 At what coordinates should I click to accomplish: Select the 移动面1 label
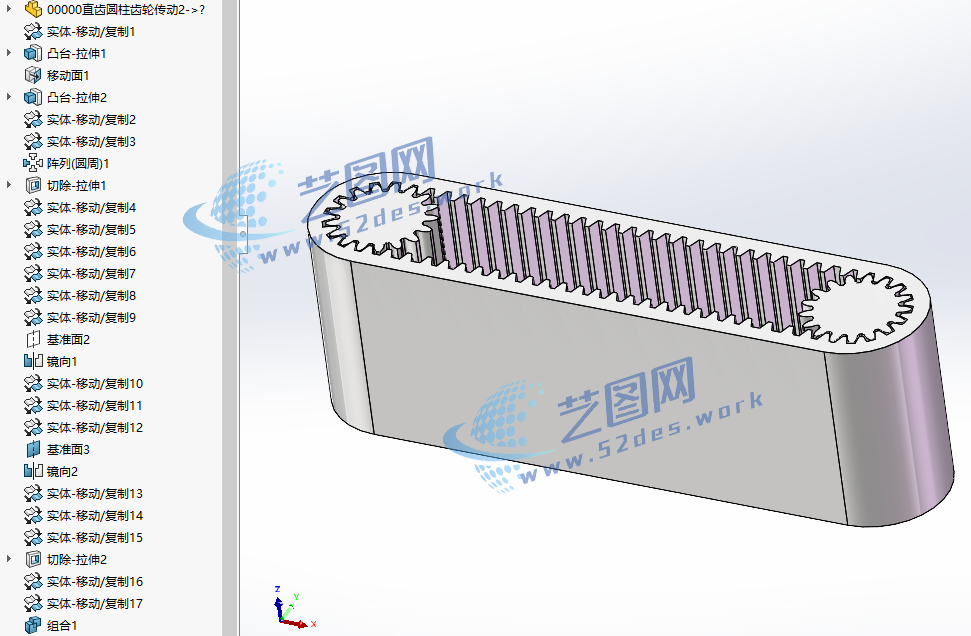coord(68,76)
